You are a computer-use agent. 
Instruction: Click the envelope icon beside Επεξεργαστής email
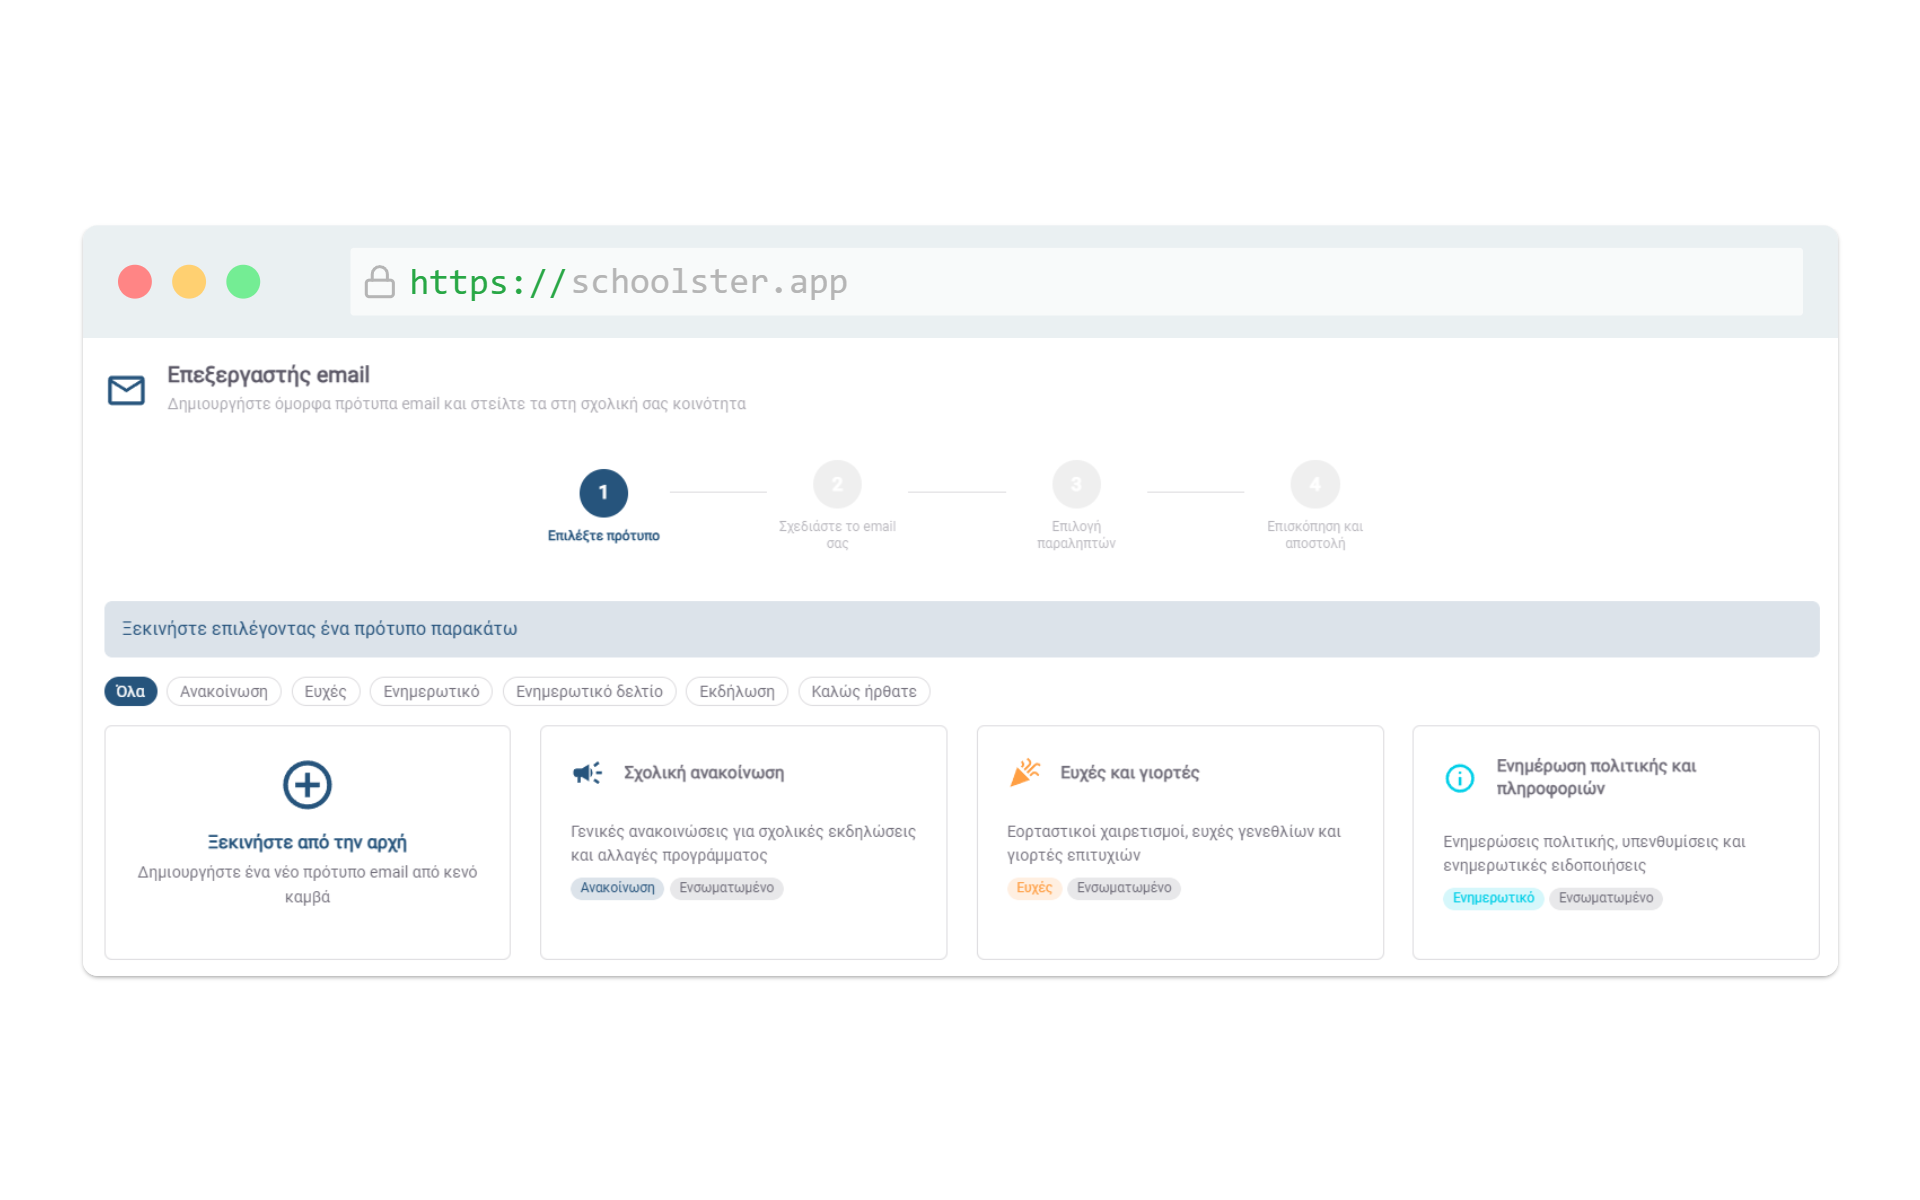(x=126, y=390)
